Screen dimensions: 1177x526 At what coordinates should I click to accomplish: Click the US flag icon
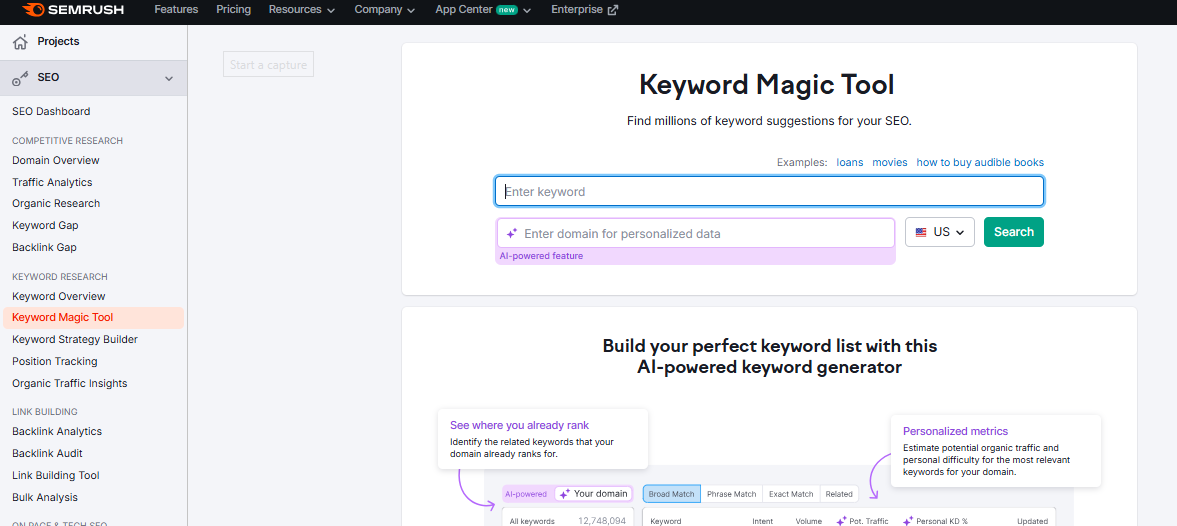(x=921, y=233)
